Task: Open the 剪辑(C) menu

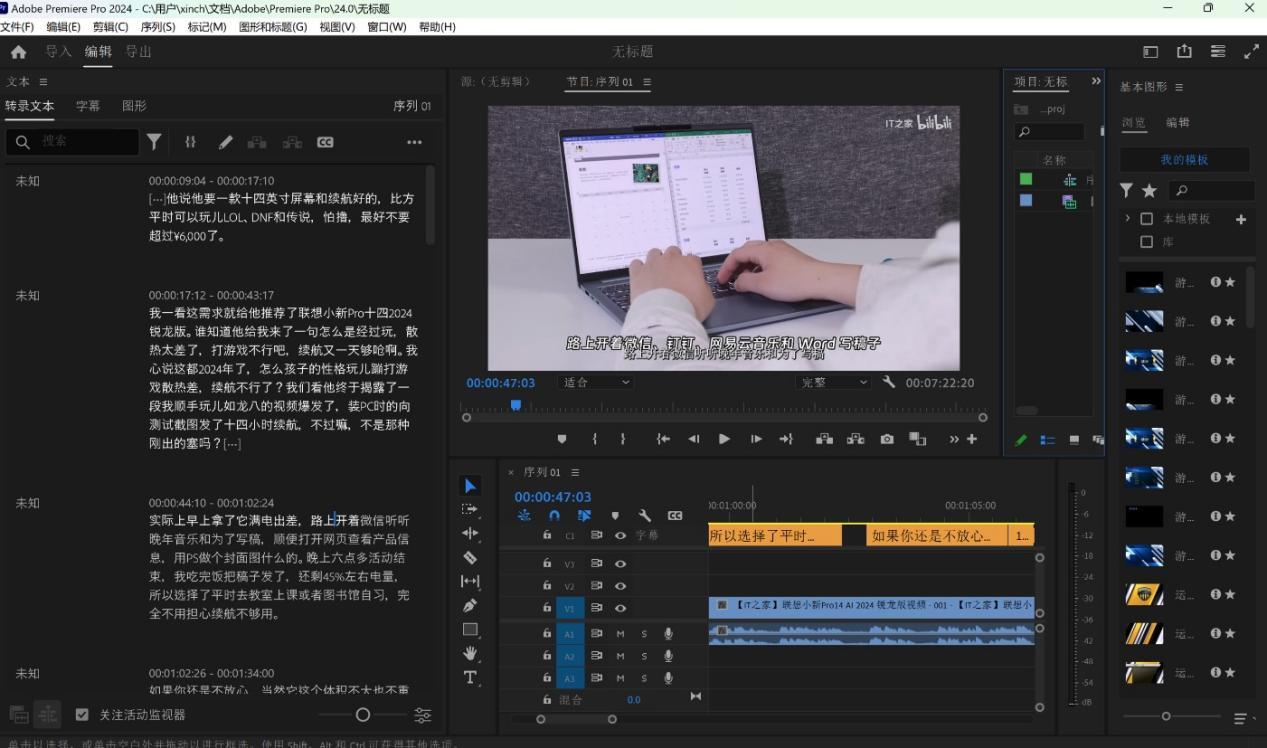Action: 110,27
